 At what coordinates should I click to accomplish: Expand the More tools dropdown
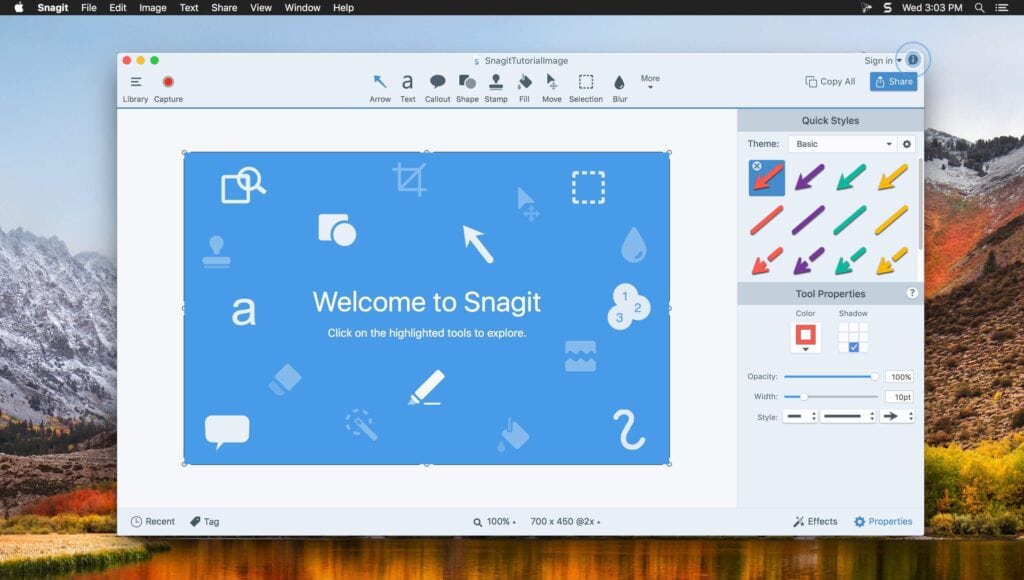point(650,82)
